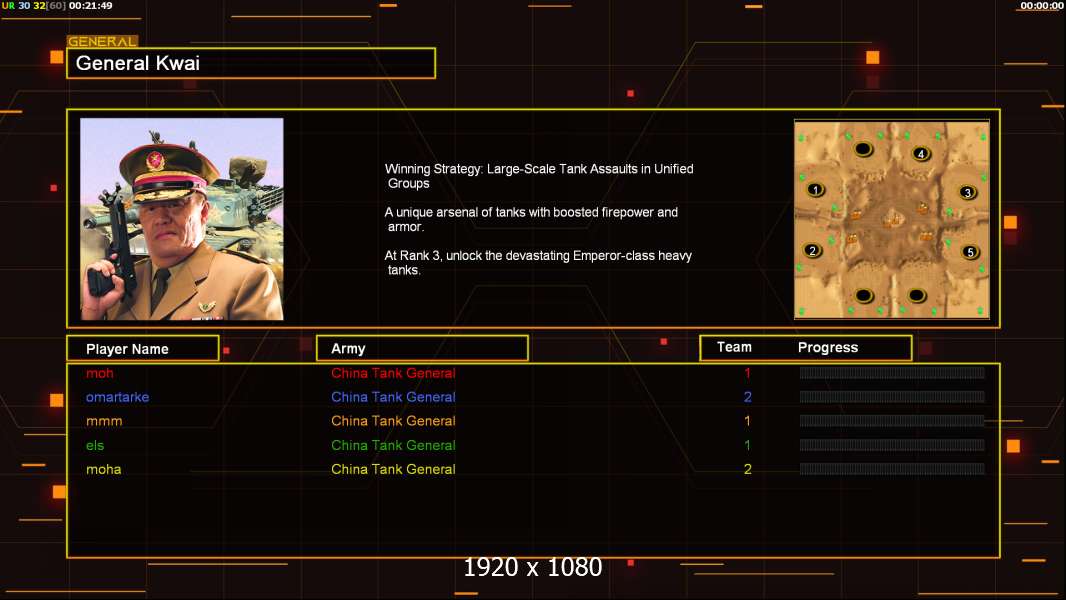Click start position 2 on the minimap
This screenshot has height=600, width=1066.
click(812, 251)
